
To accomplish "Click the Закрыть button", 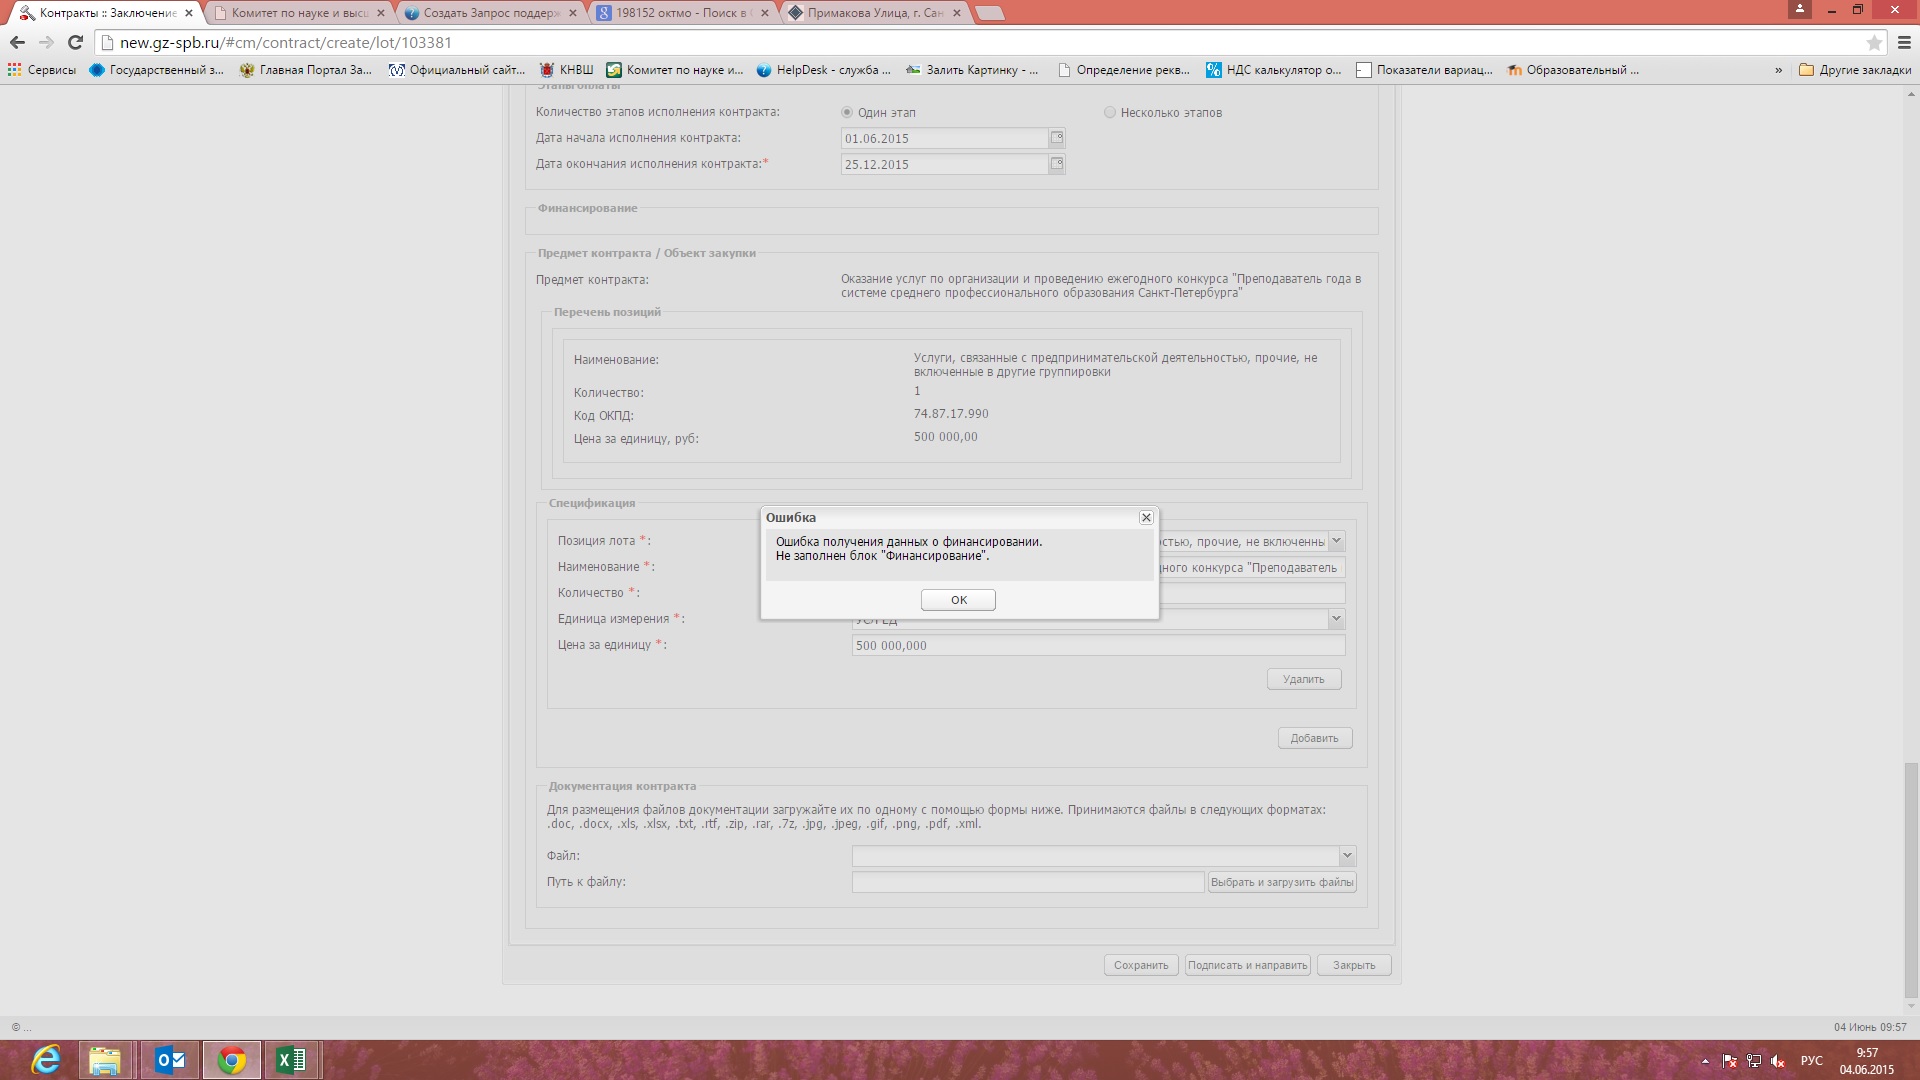I will point(1354,965).
